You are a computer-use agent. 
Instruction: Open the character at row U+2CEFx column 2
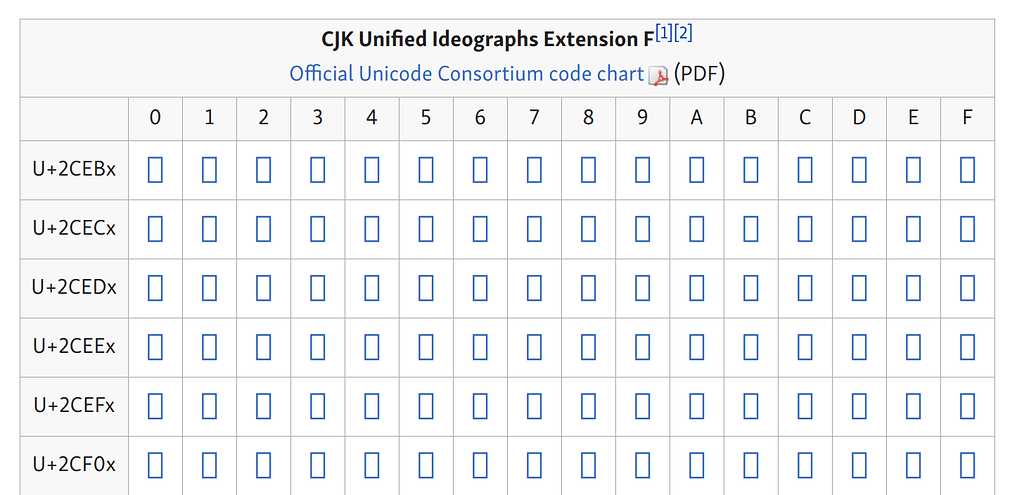(x=263, y=406)
